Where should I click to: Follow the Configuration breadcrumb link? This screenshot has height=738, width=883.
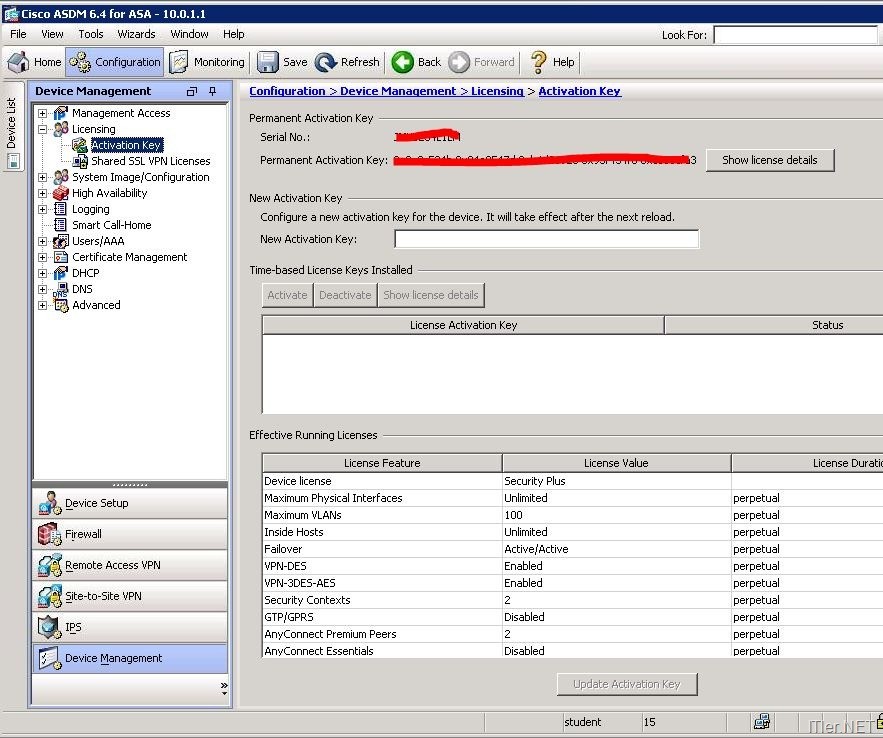tap(287, 91)
